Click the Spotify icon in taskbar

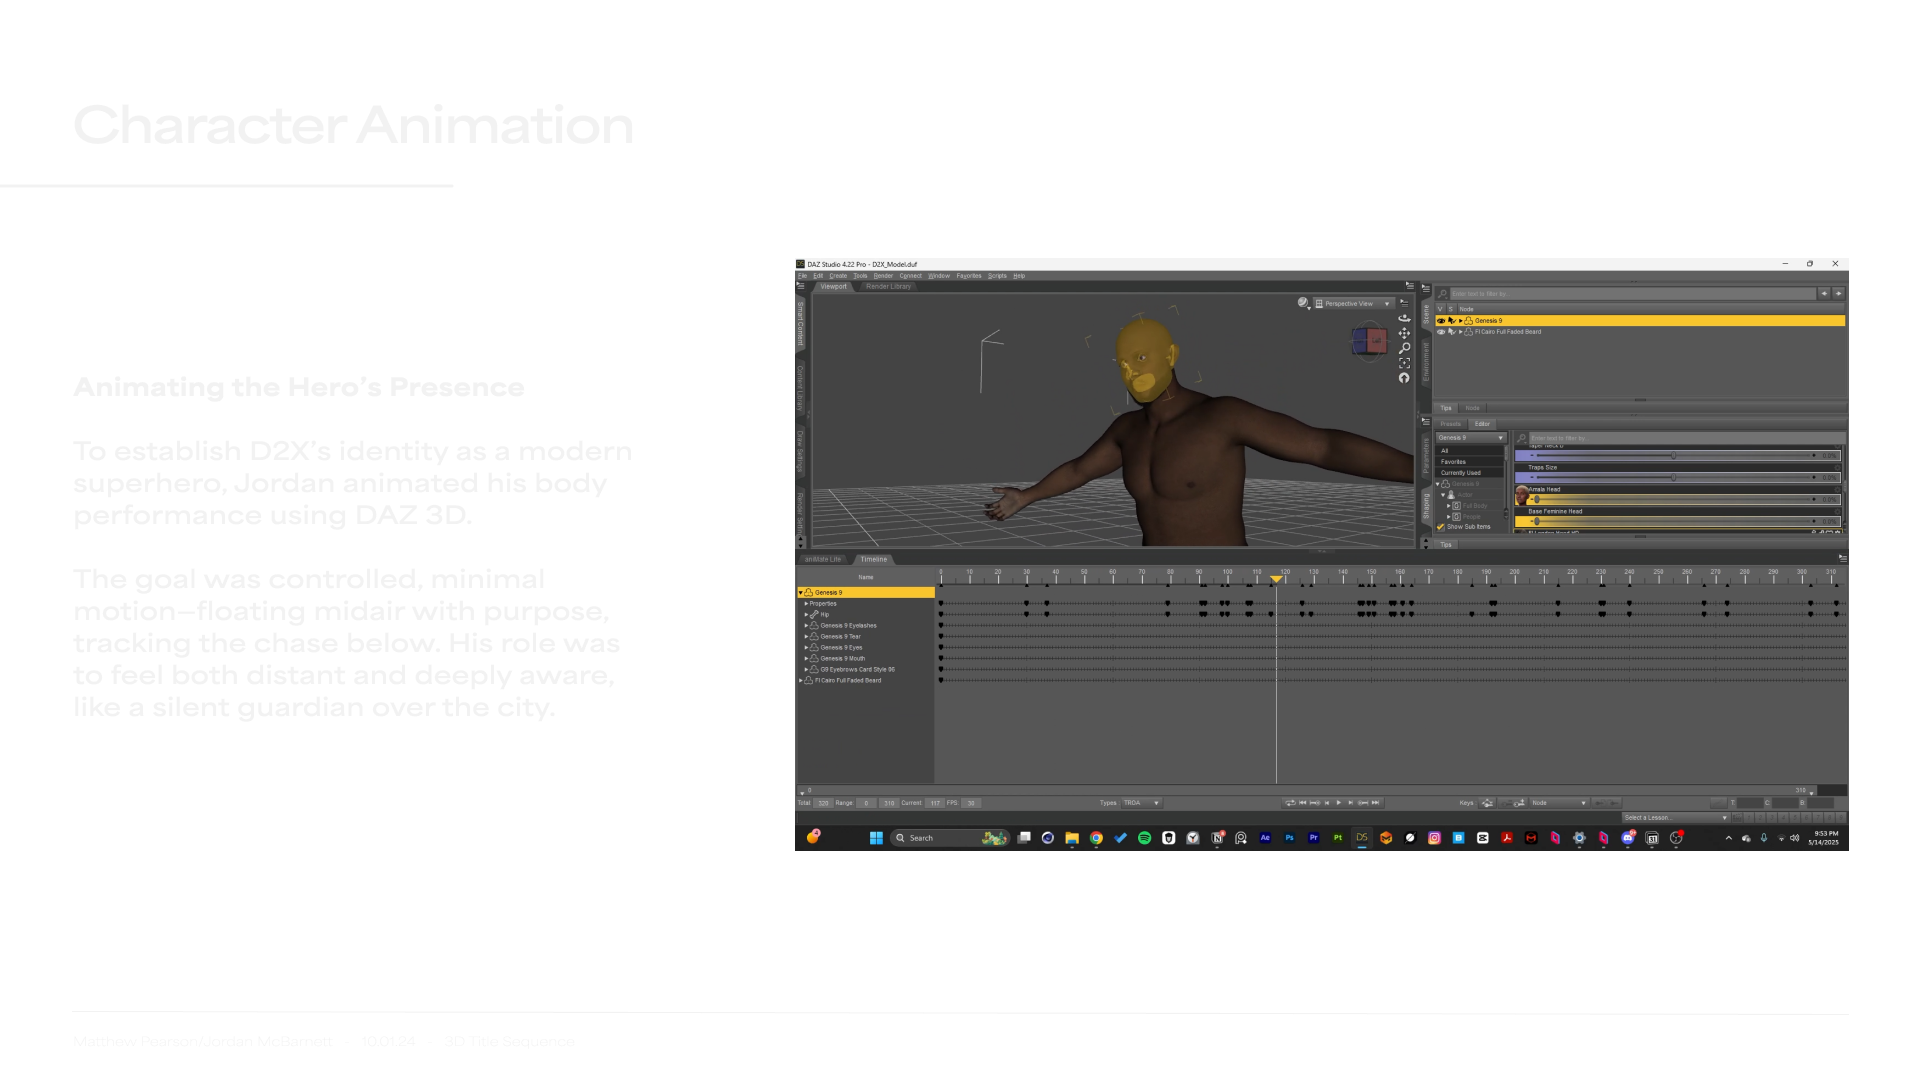coord(1144,838)
